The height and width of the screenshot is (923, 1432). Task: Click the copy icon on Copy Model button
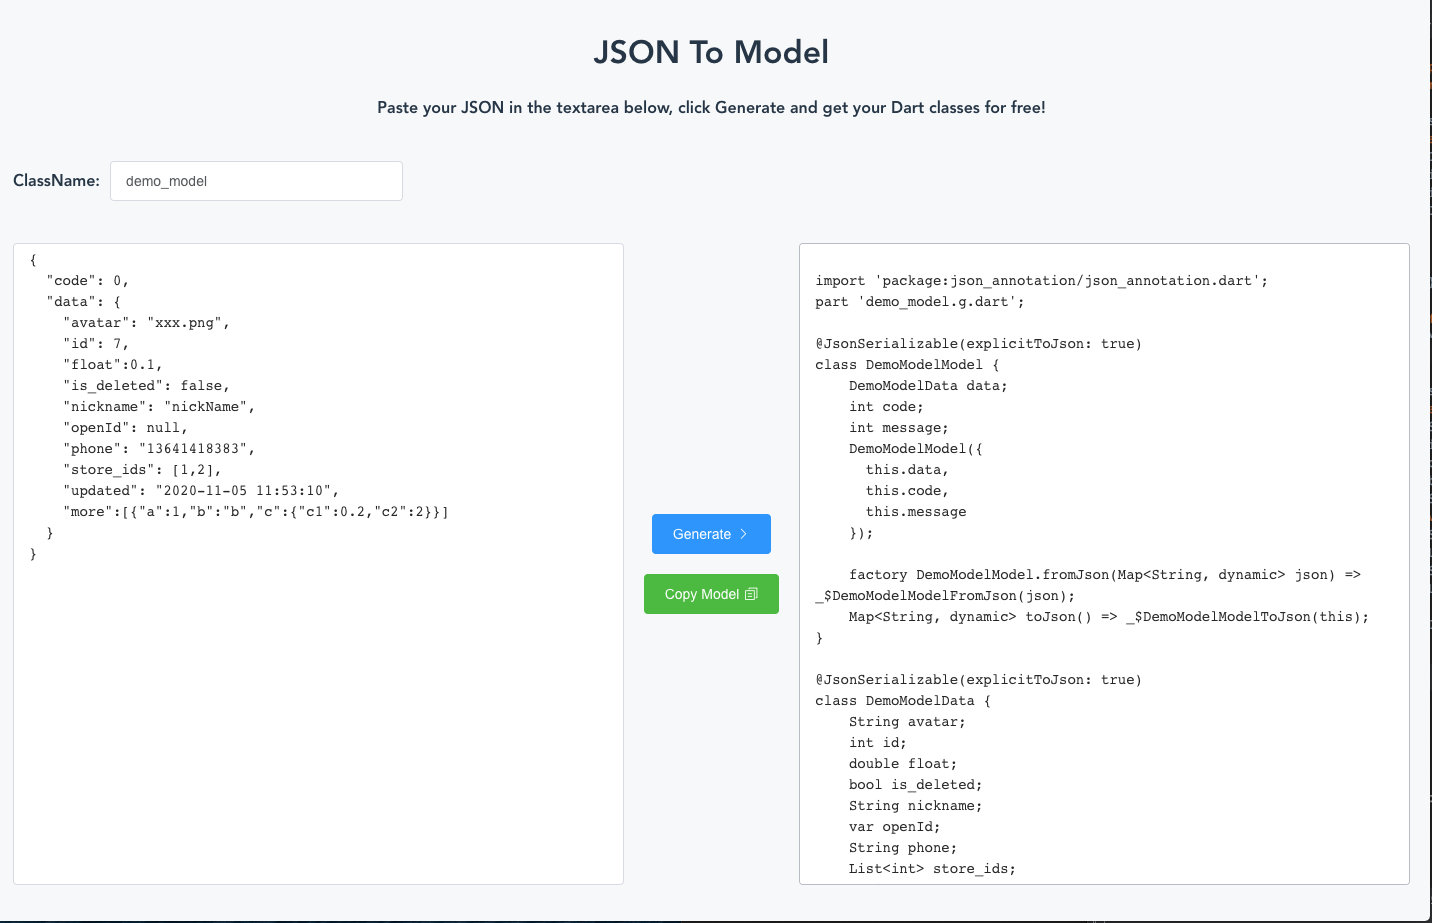click(x=752, y=594)
